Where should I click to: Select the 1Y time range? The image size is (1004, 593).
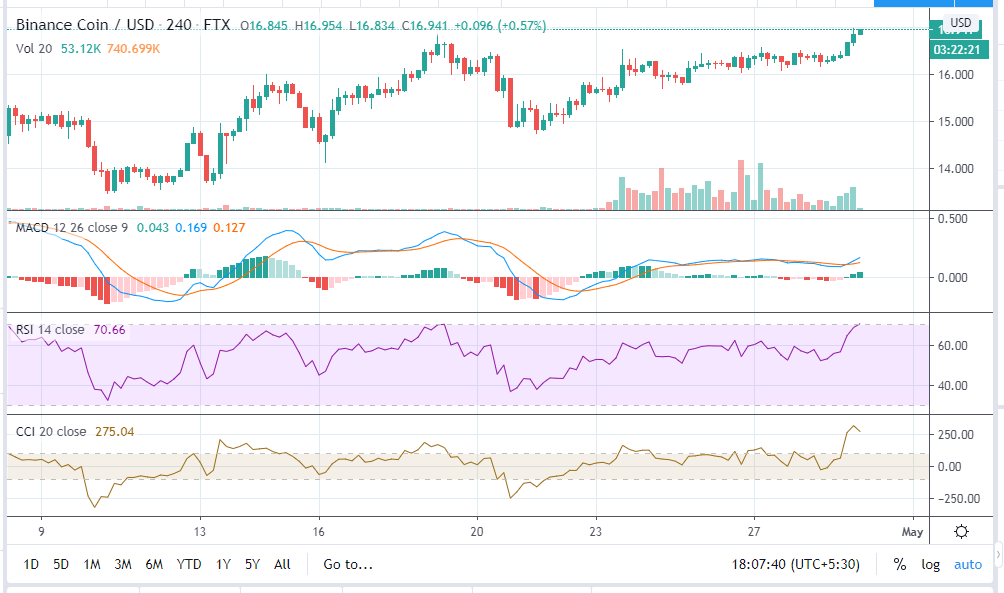[x=223, y=564]
